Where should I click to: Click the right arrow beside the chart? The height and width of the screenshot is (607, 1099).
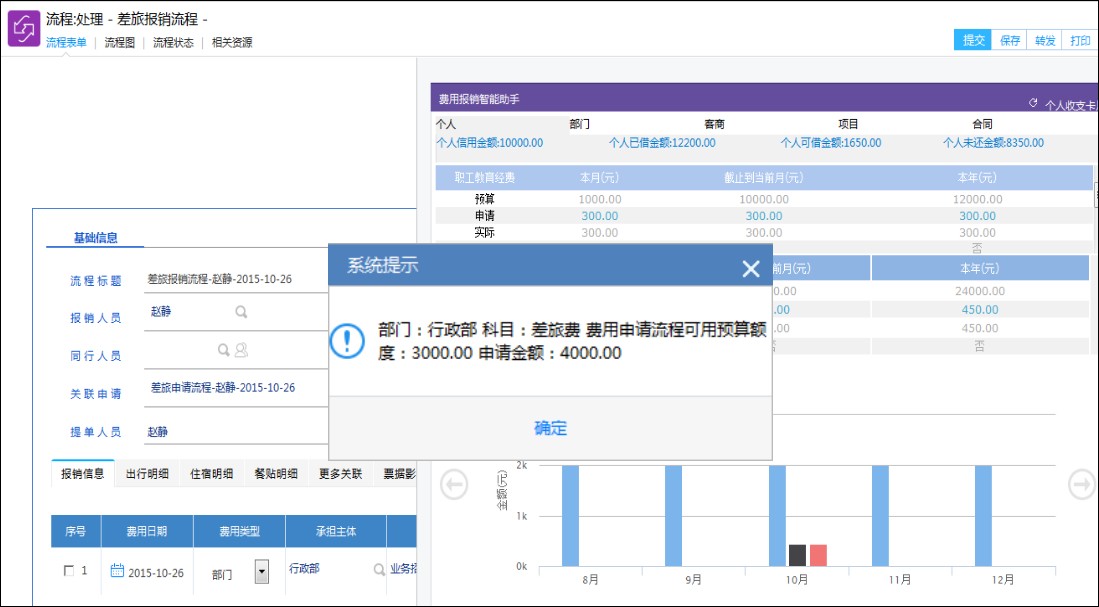(x=1082, y=485)
